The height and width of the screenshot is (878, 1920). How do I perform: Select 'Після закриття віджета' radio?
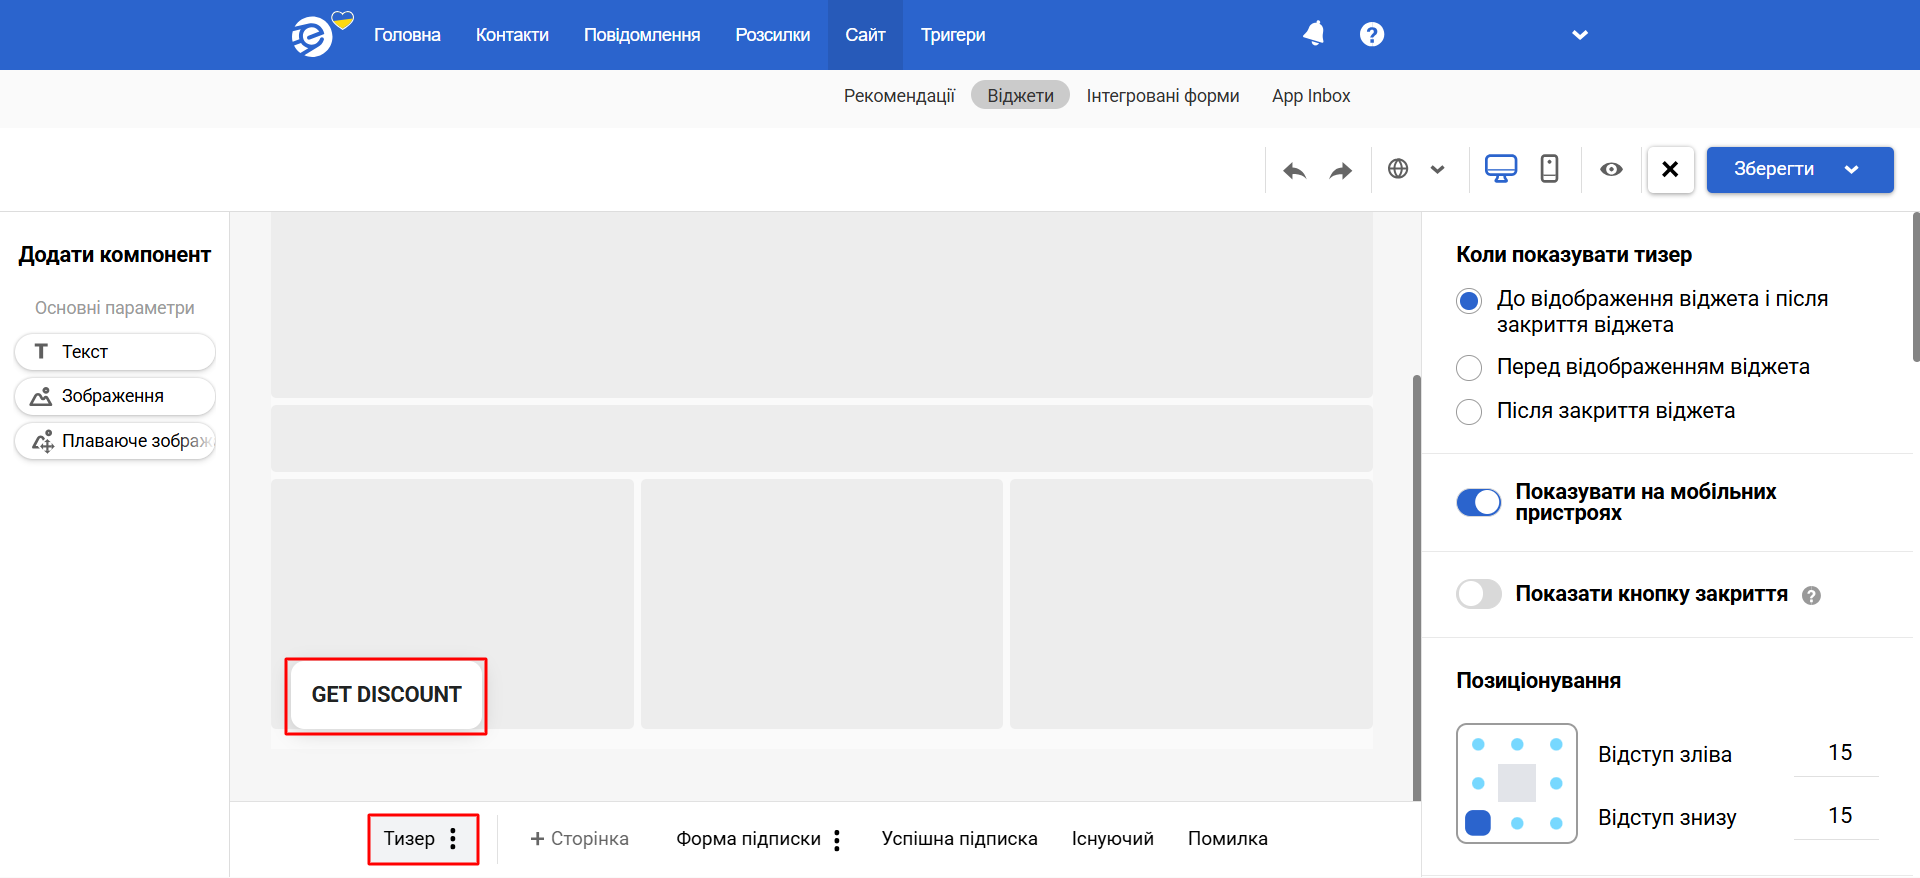[x=1469, y=412]
